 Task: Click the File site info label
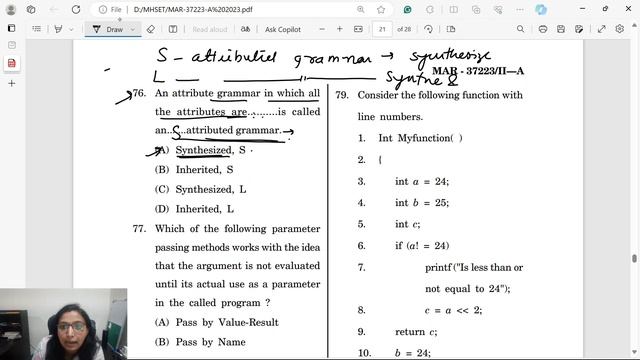[111, 9]
